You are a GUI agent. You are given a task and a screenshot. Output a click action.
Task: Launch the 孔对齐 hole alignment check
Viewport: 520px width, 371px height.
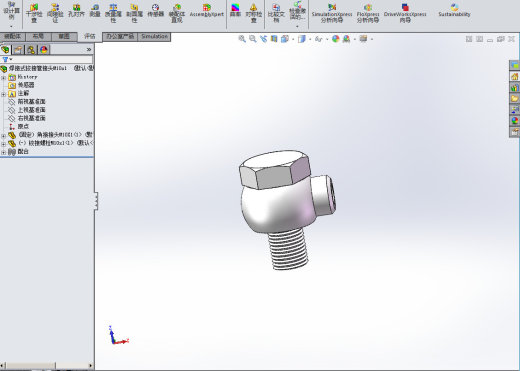coord(76,11)
